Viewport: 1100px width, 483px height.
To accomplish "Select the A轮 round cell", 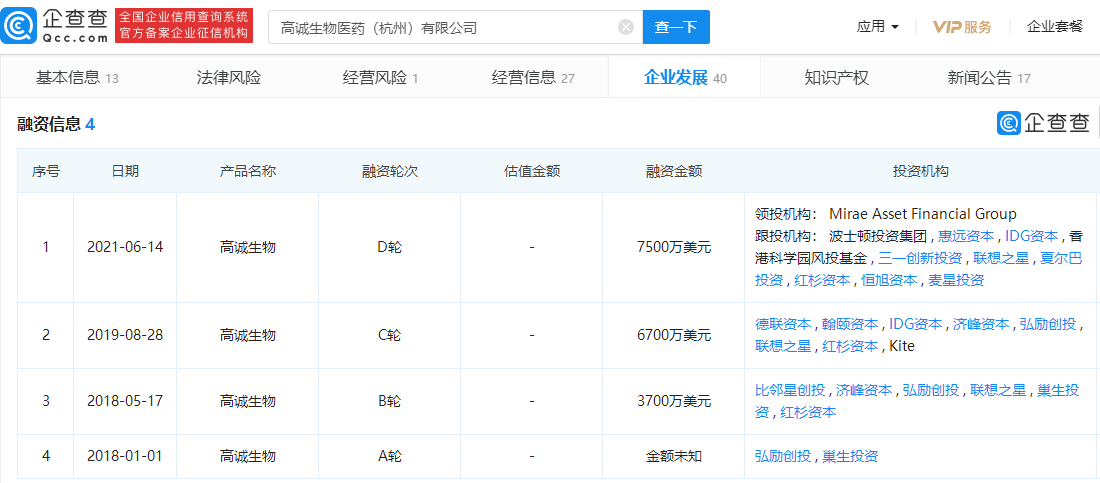I will 389,456.
